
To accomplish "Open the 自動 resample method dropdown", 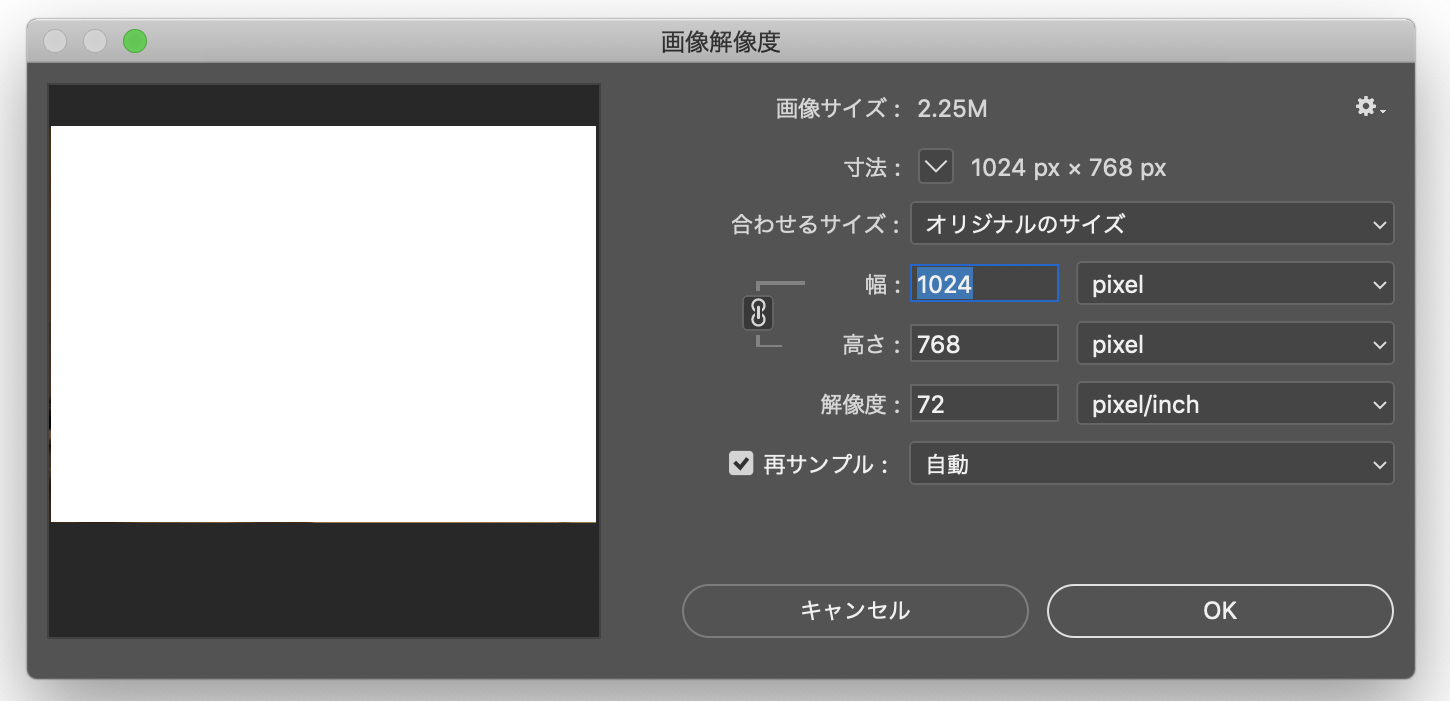I will pyautogui.click(x=1152, y=463).
